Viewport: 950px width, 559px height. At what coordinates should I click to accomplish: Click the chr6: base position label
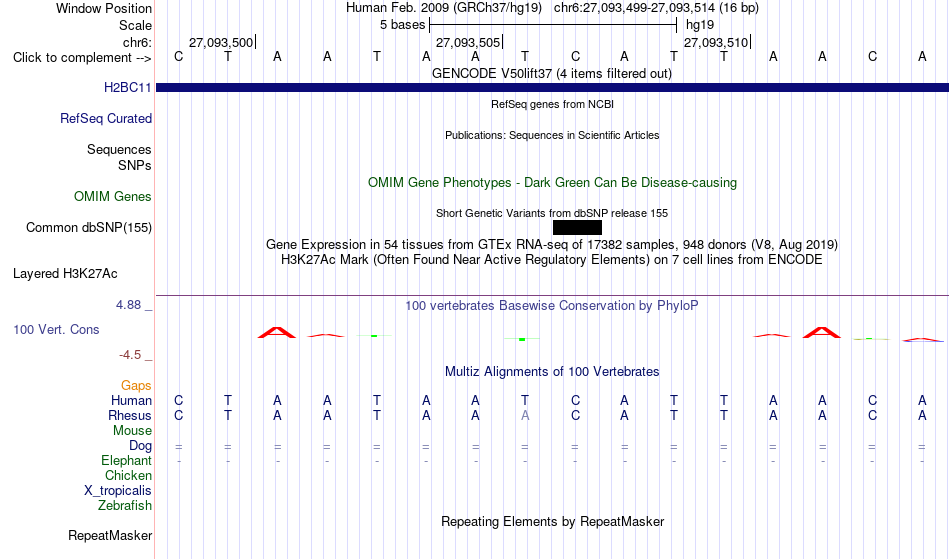[138, 42]
